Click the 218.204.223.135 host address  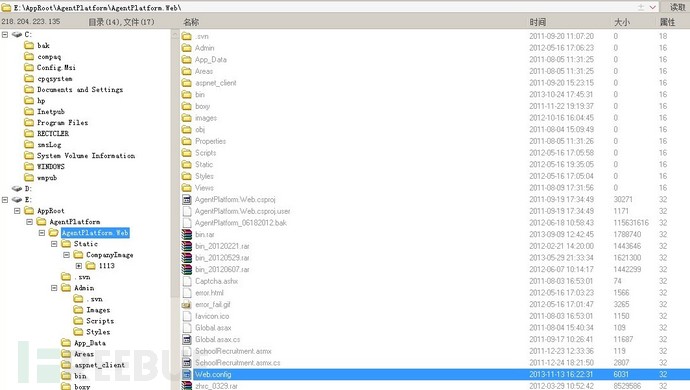[31, 22]
